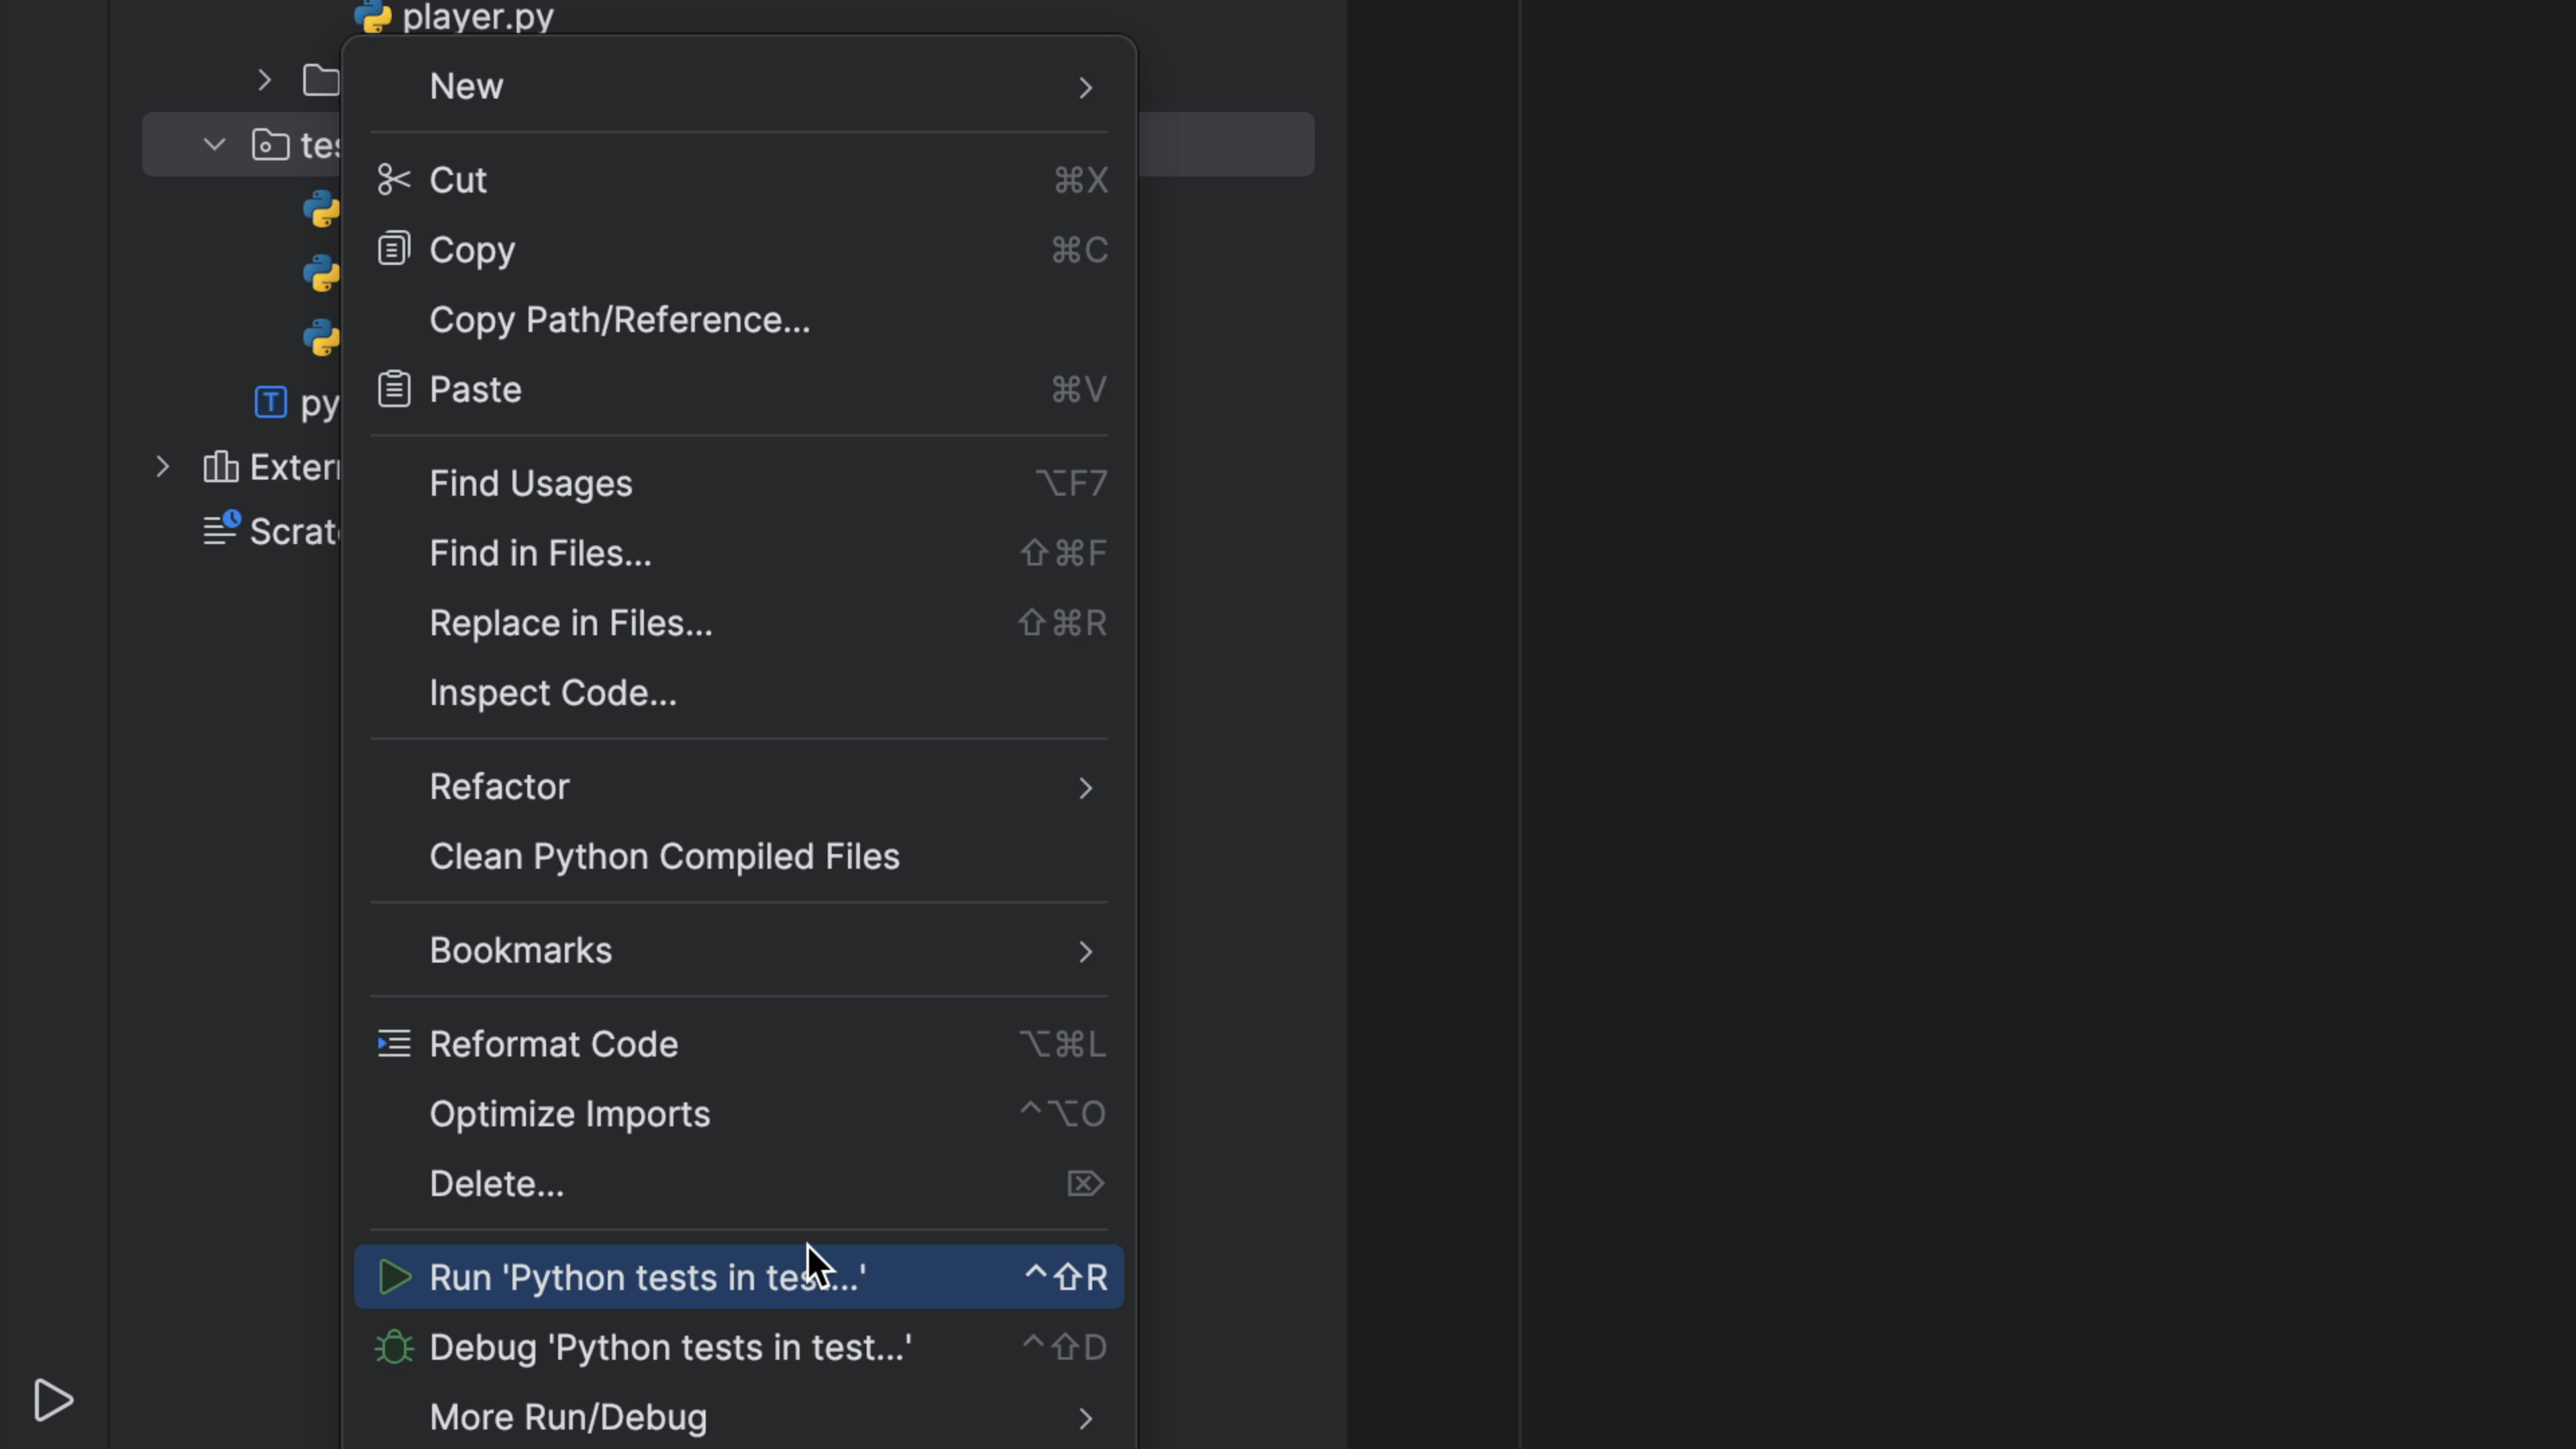This screenshot has height=1449, width=2576.
Task: Click the External Libraries icon
Action: coord(221,466)
